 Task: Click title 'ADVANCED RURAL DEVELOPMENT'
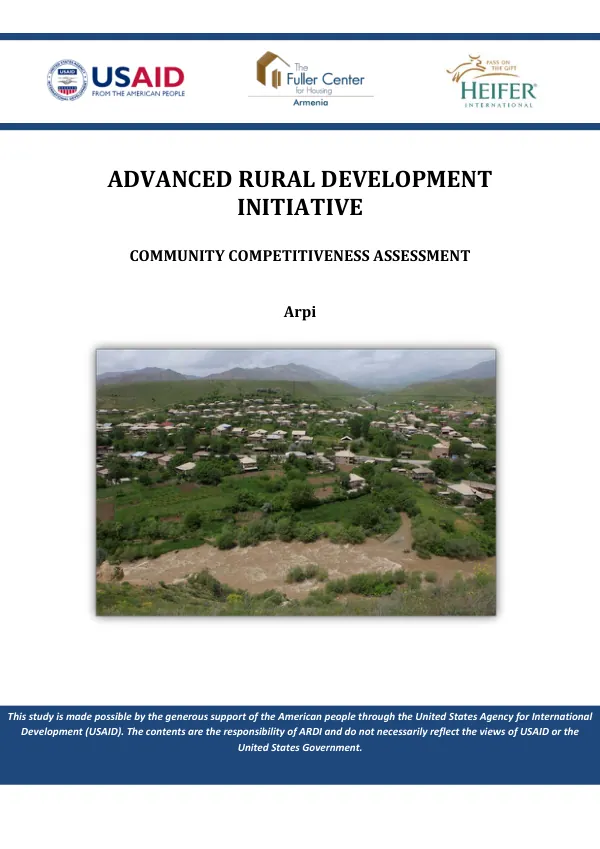300,179
